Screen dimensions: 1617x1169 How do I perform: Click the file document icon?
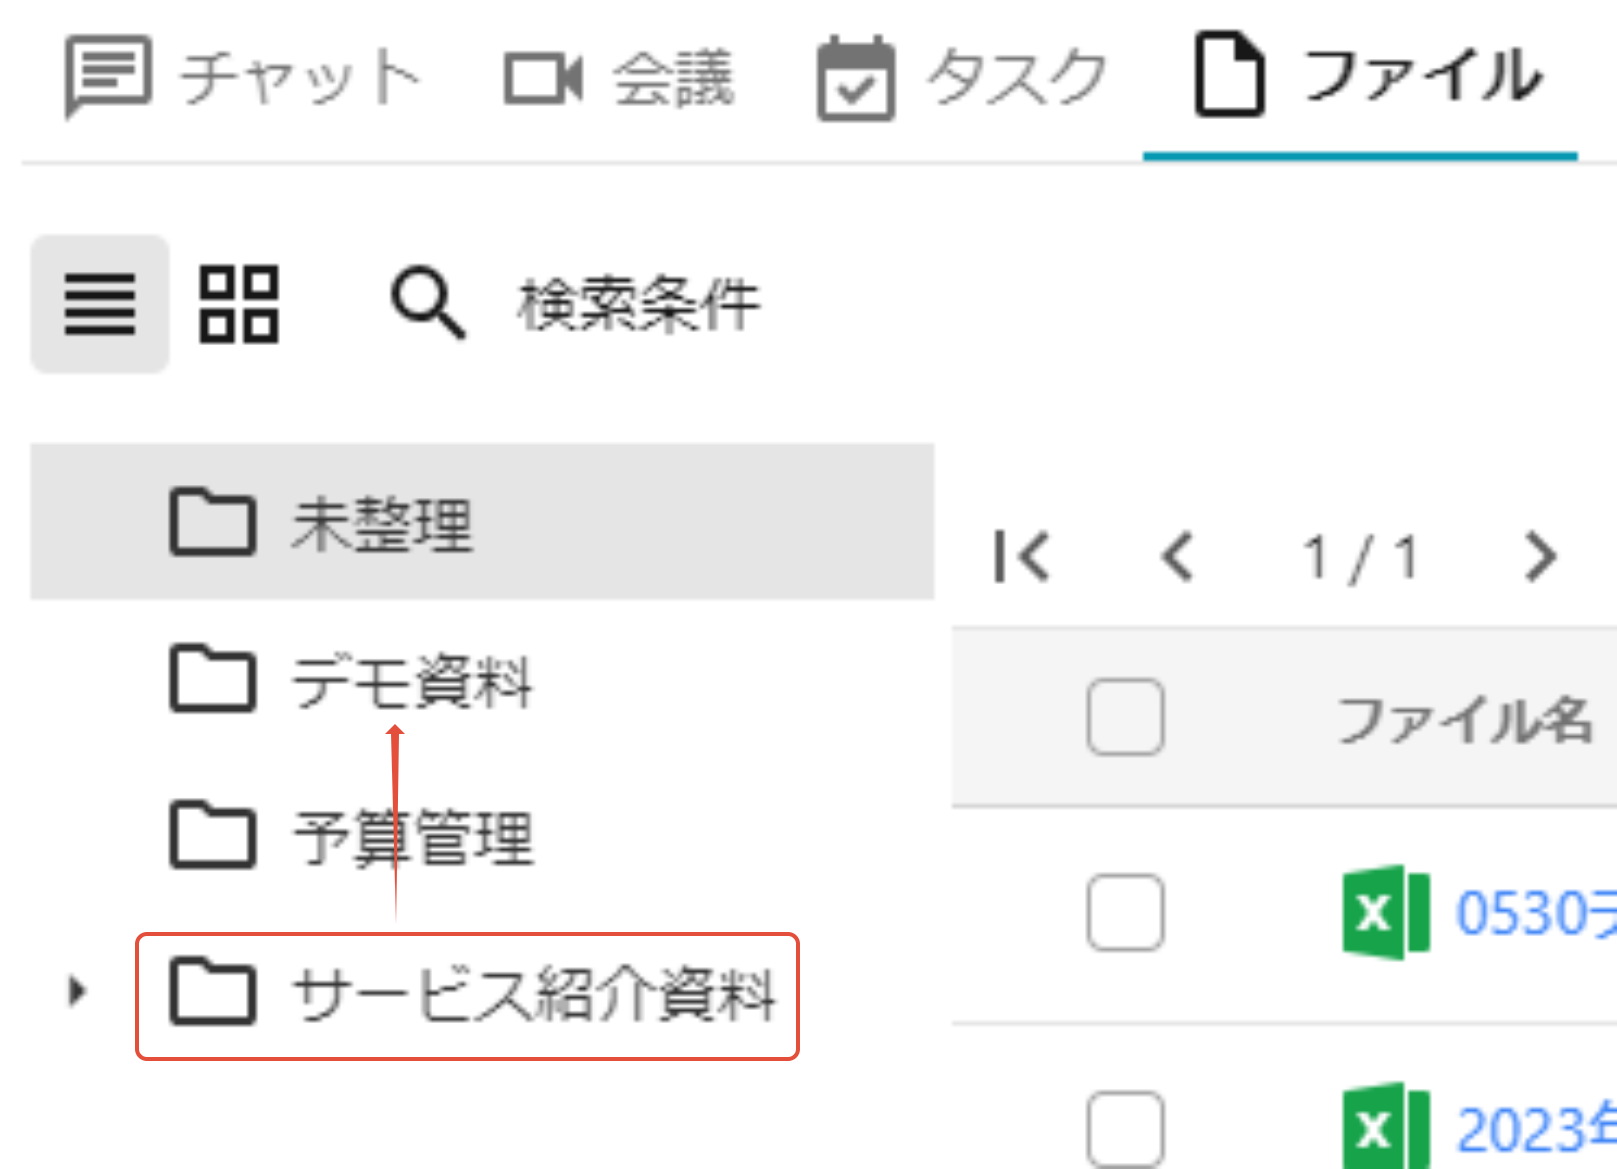coord(1229,75)
